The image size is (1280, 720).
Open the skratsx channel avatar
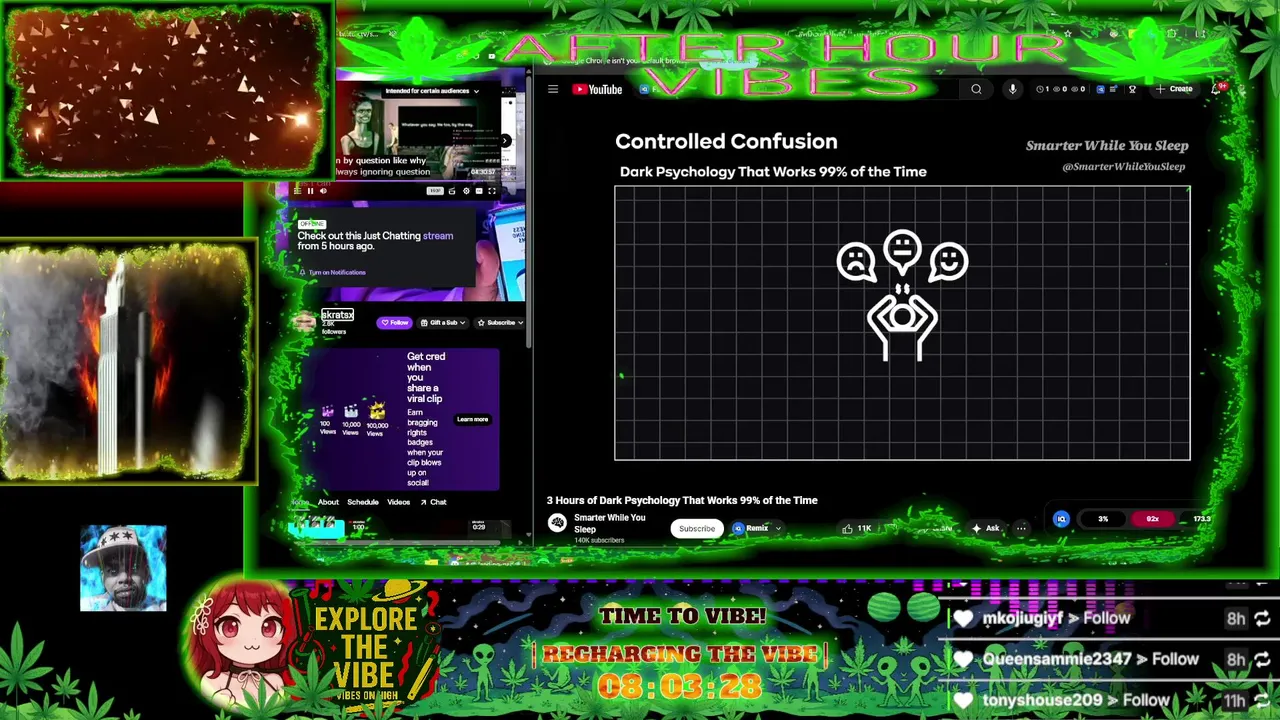point(304,322)
